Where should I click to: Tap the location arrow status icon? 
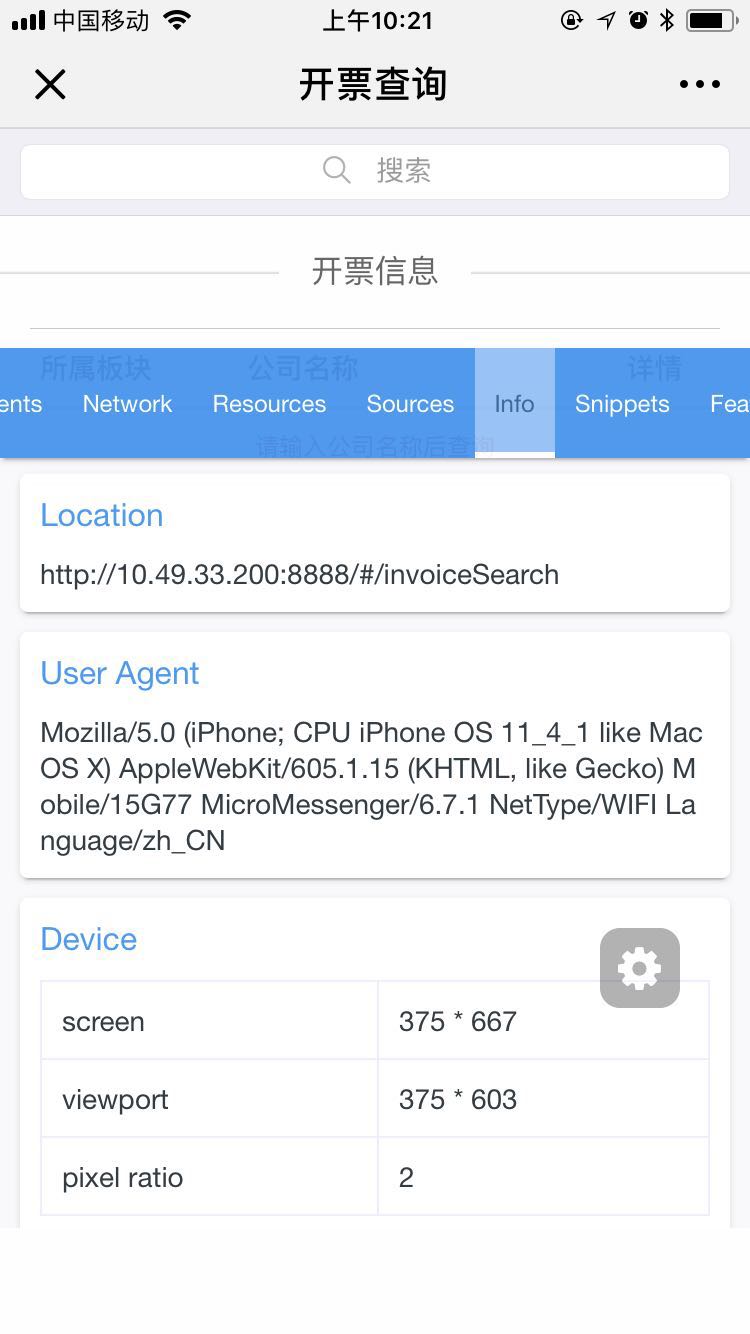(x=606, y=20)
